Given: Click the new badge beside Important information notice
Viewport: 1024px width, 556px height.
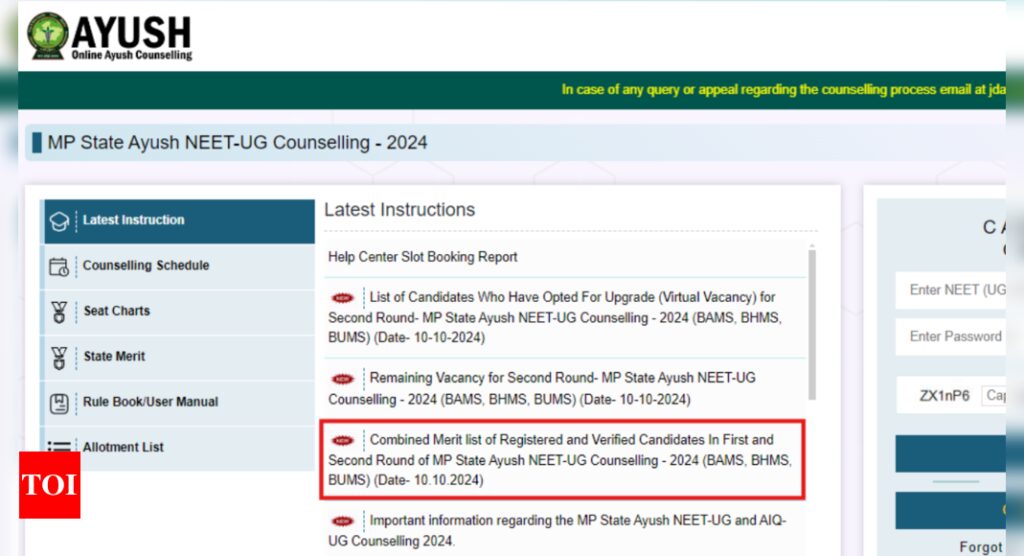Looking at the screenshot, I should click(342, 521).
